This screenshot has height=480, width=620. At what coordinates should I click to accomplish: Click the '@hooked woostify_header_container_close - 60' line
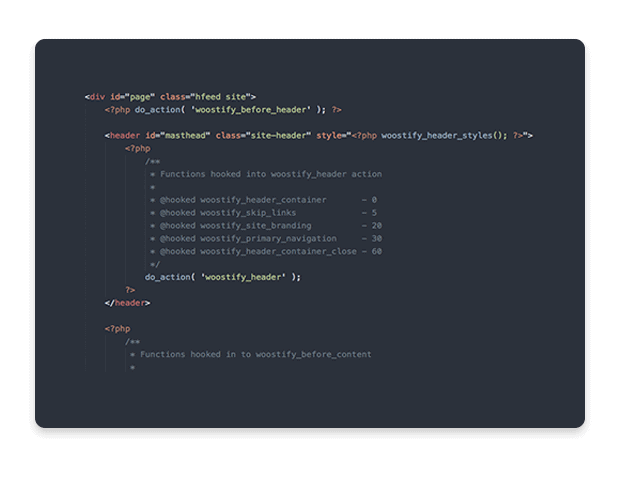tap(266, 251)
